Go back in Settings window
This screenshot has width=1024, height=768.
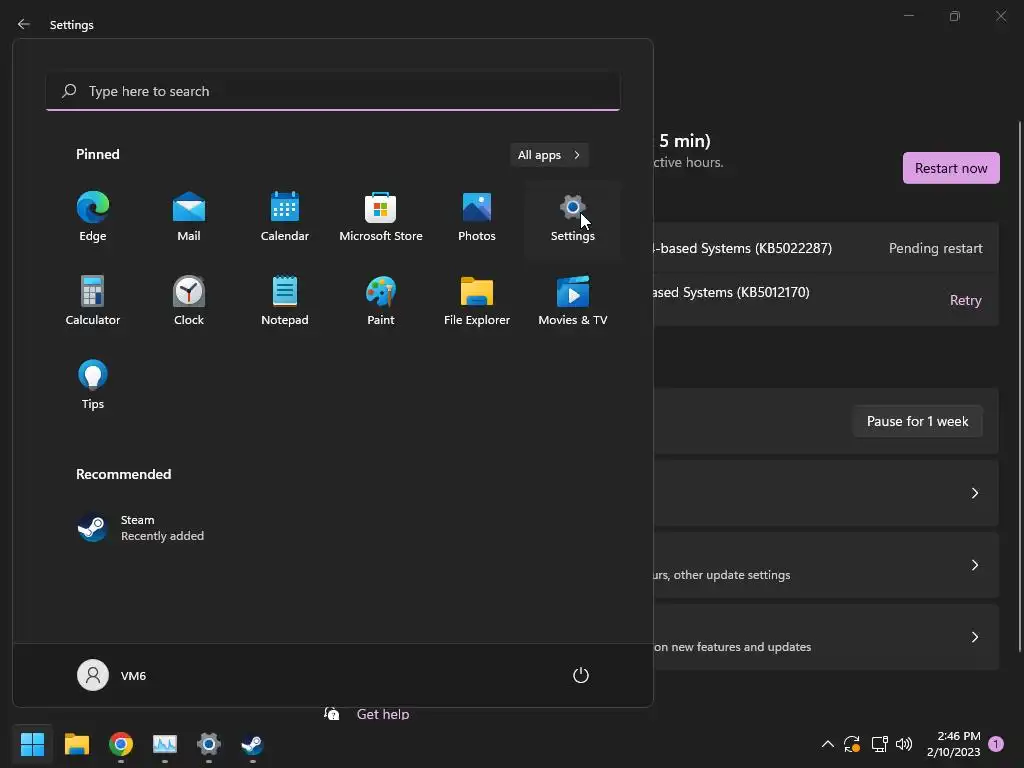[24, 24]
